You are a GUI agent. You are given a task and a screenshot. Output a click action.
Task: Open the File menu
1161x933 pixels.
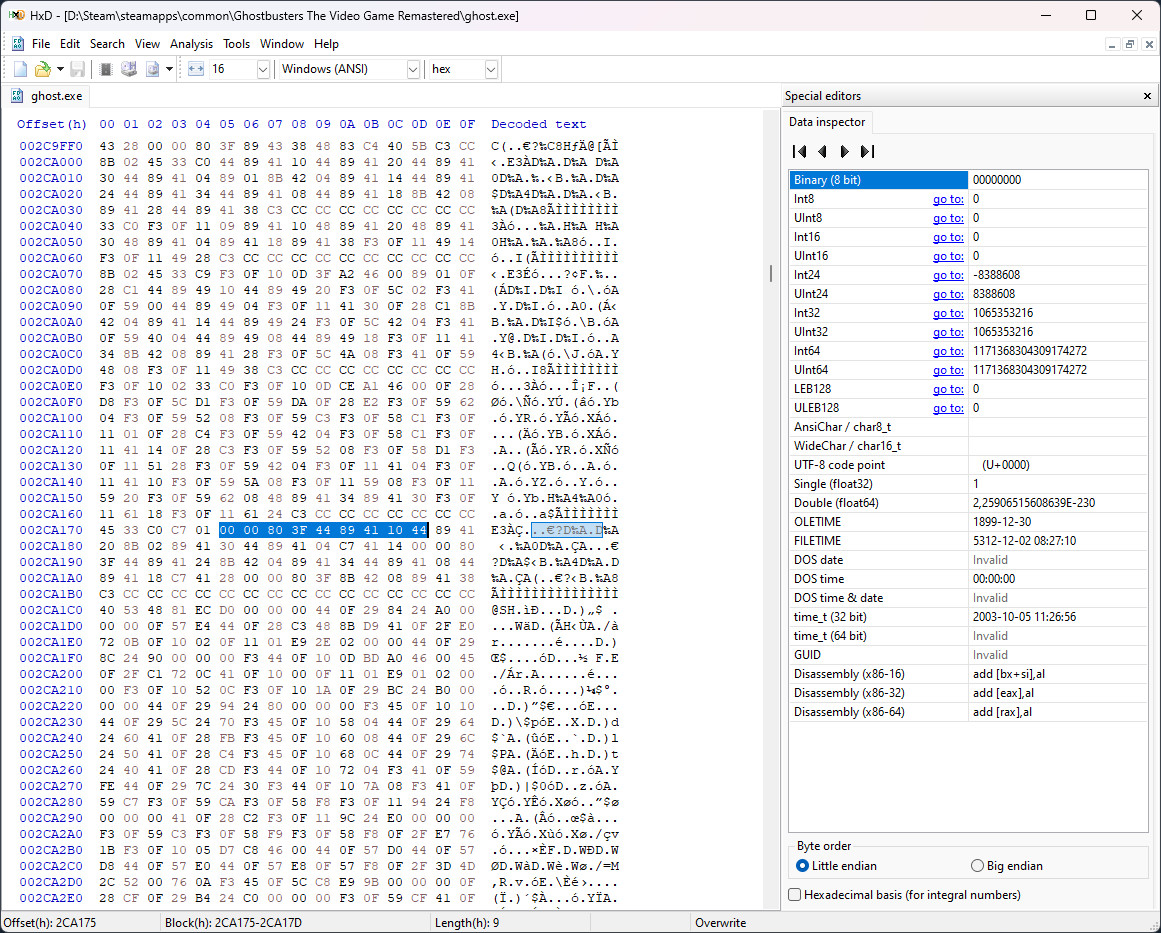point(41,44)
